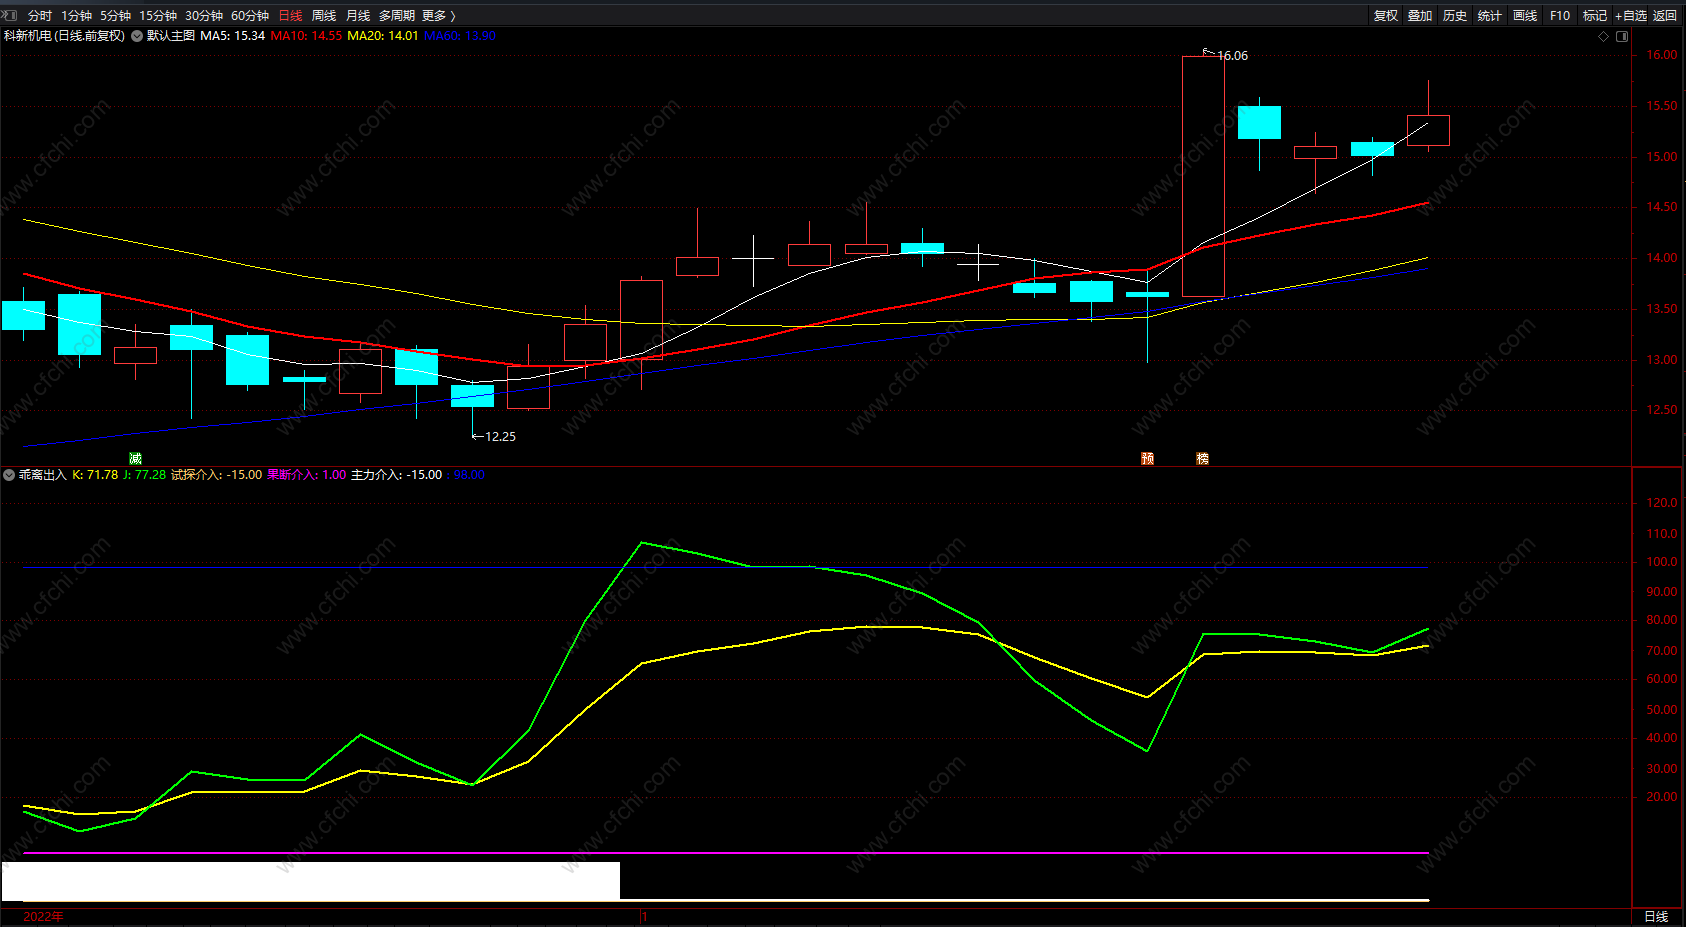The image size is (1686, 927).
Task: Activate the 画线 drawing tool button
Action: [1525, 16]
